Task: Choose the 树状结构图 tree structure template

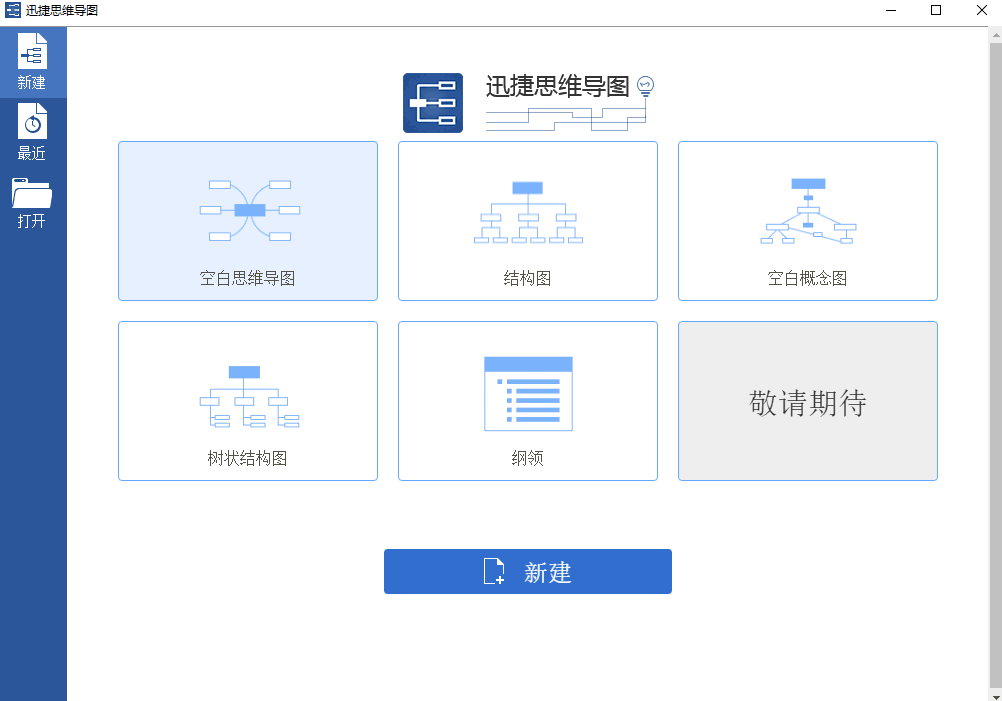Action: point(247,400)
